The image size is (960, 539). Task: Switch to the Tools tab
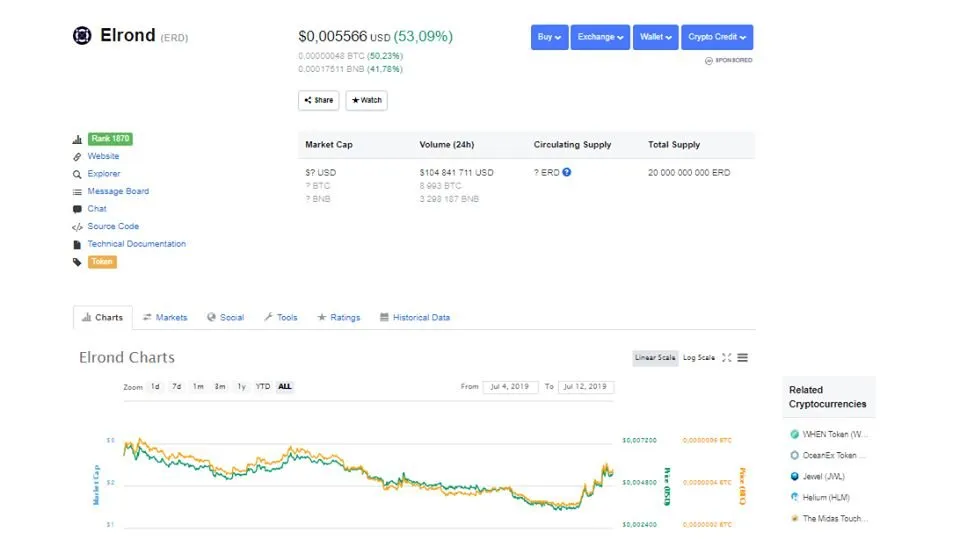point(281,317)
